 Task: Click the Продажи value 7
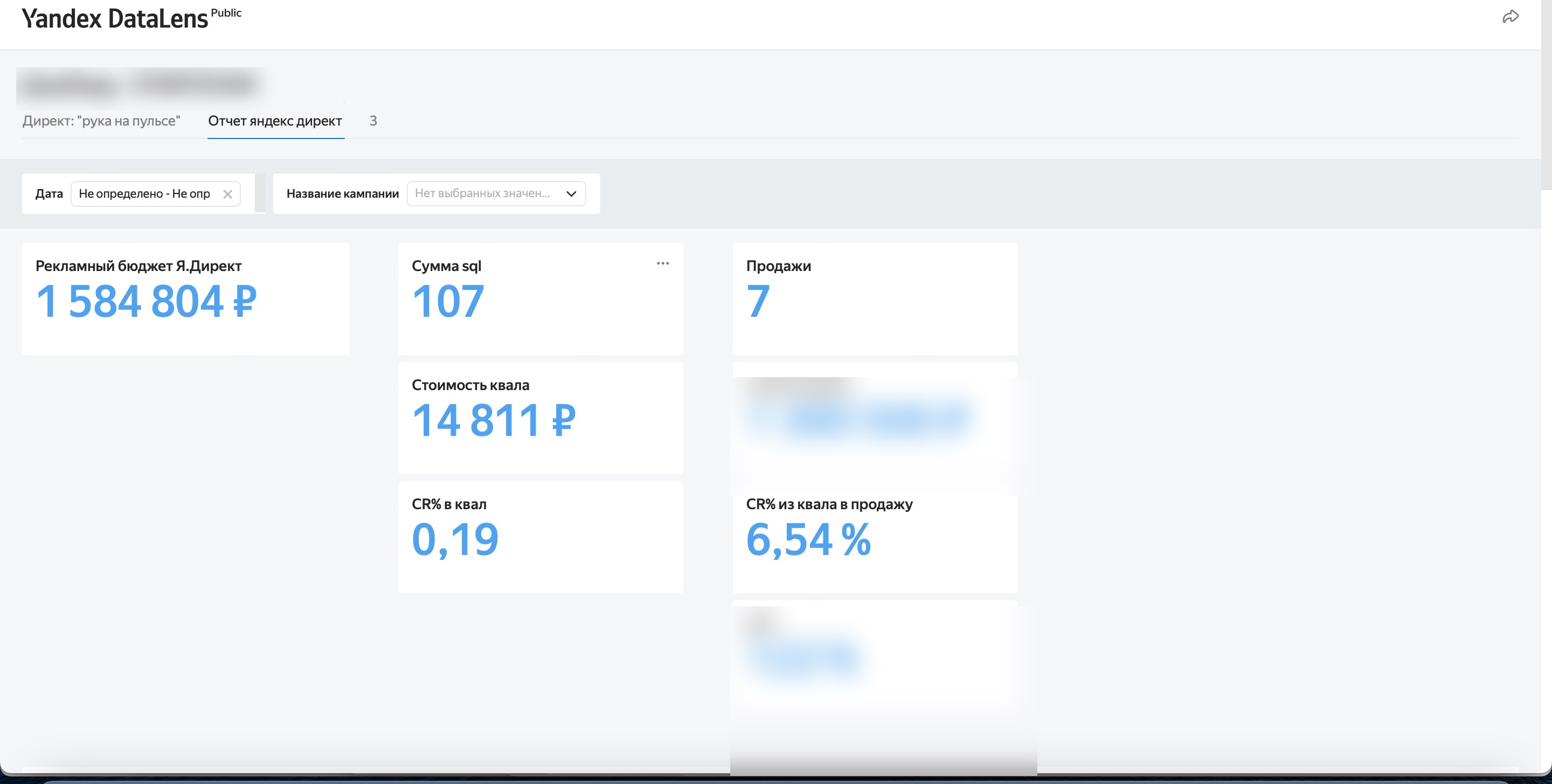click(x=758, y=301)
